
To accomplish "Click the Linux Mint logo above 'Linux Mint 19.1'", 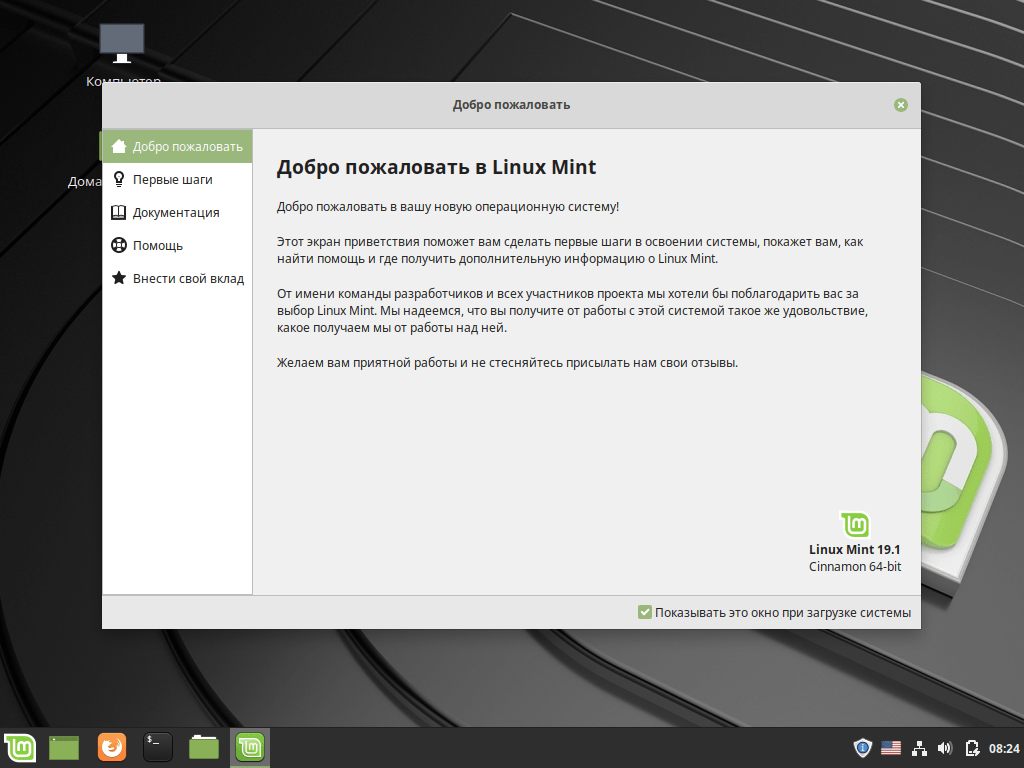I will pos(855,524).
